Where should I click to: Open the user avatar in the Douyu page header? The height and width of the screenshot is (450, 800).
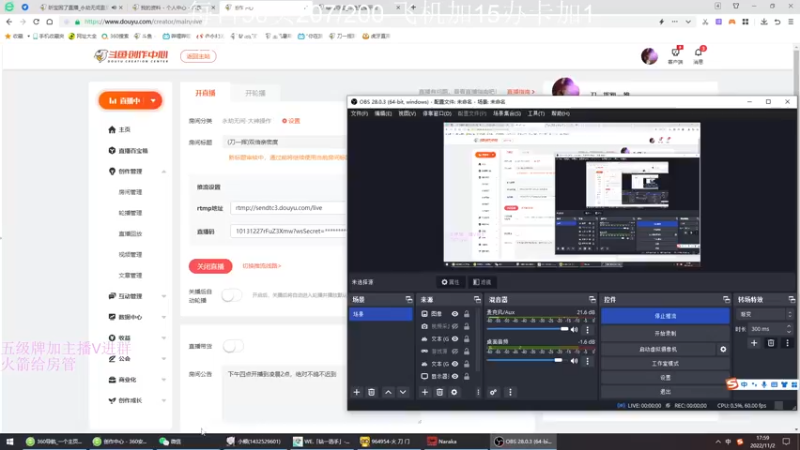tap(649, 56)
